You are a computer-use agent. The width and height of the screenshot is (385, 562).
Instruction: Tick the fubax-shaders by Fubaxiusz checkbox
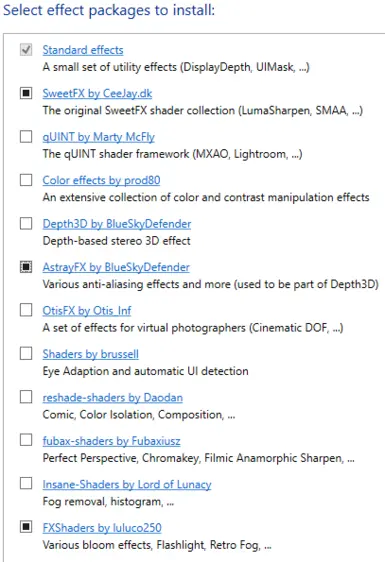coord(26,440)
